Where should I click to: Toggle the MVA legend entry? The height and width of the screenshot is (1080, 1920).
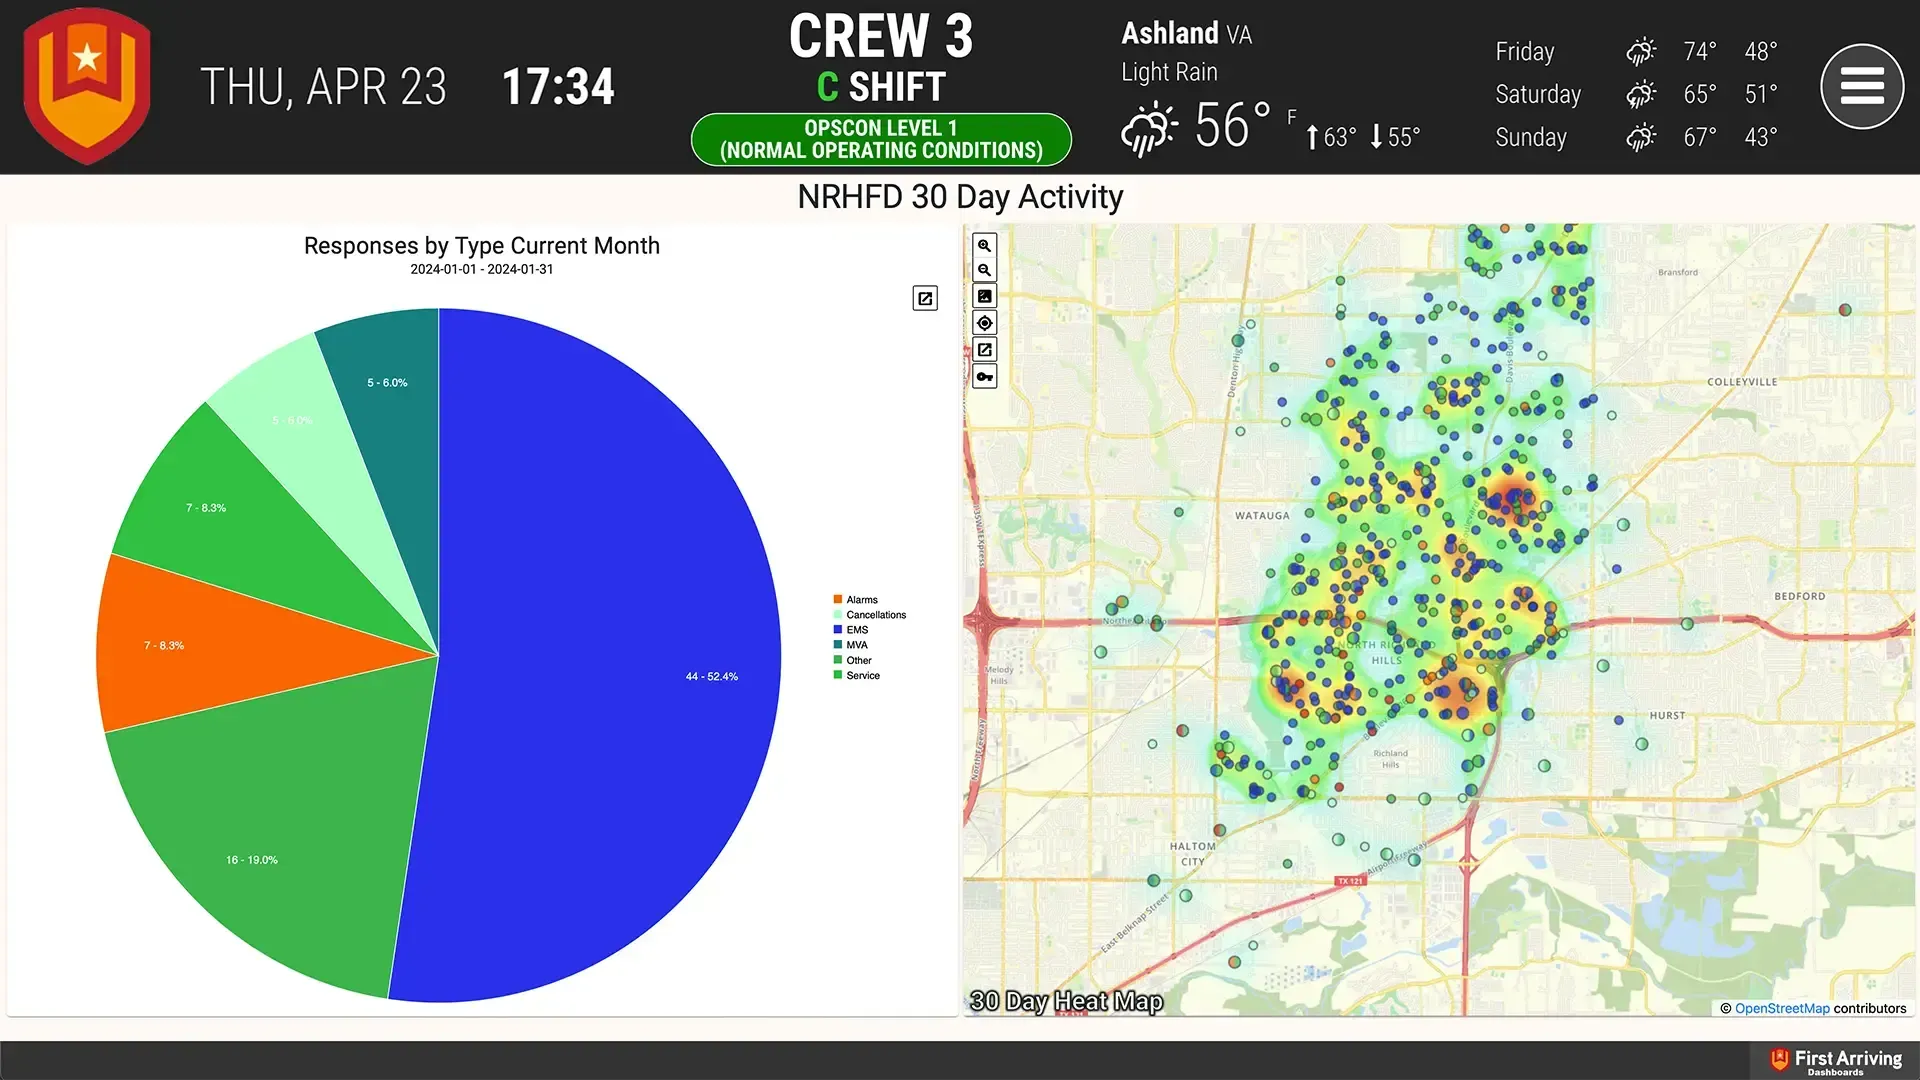pos(851,645)
